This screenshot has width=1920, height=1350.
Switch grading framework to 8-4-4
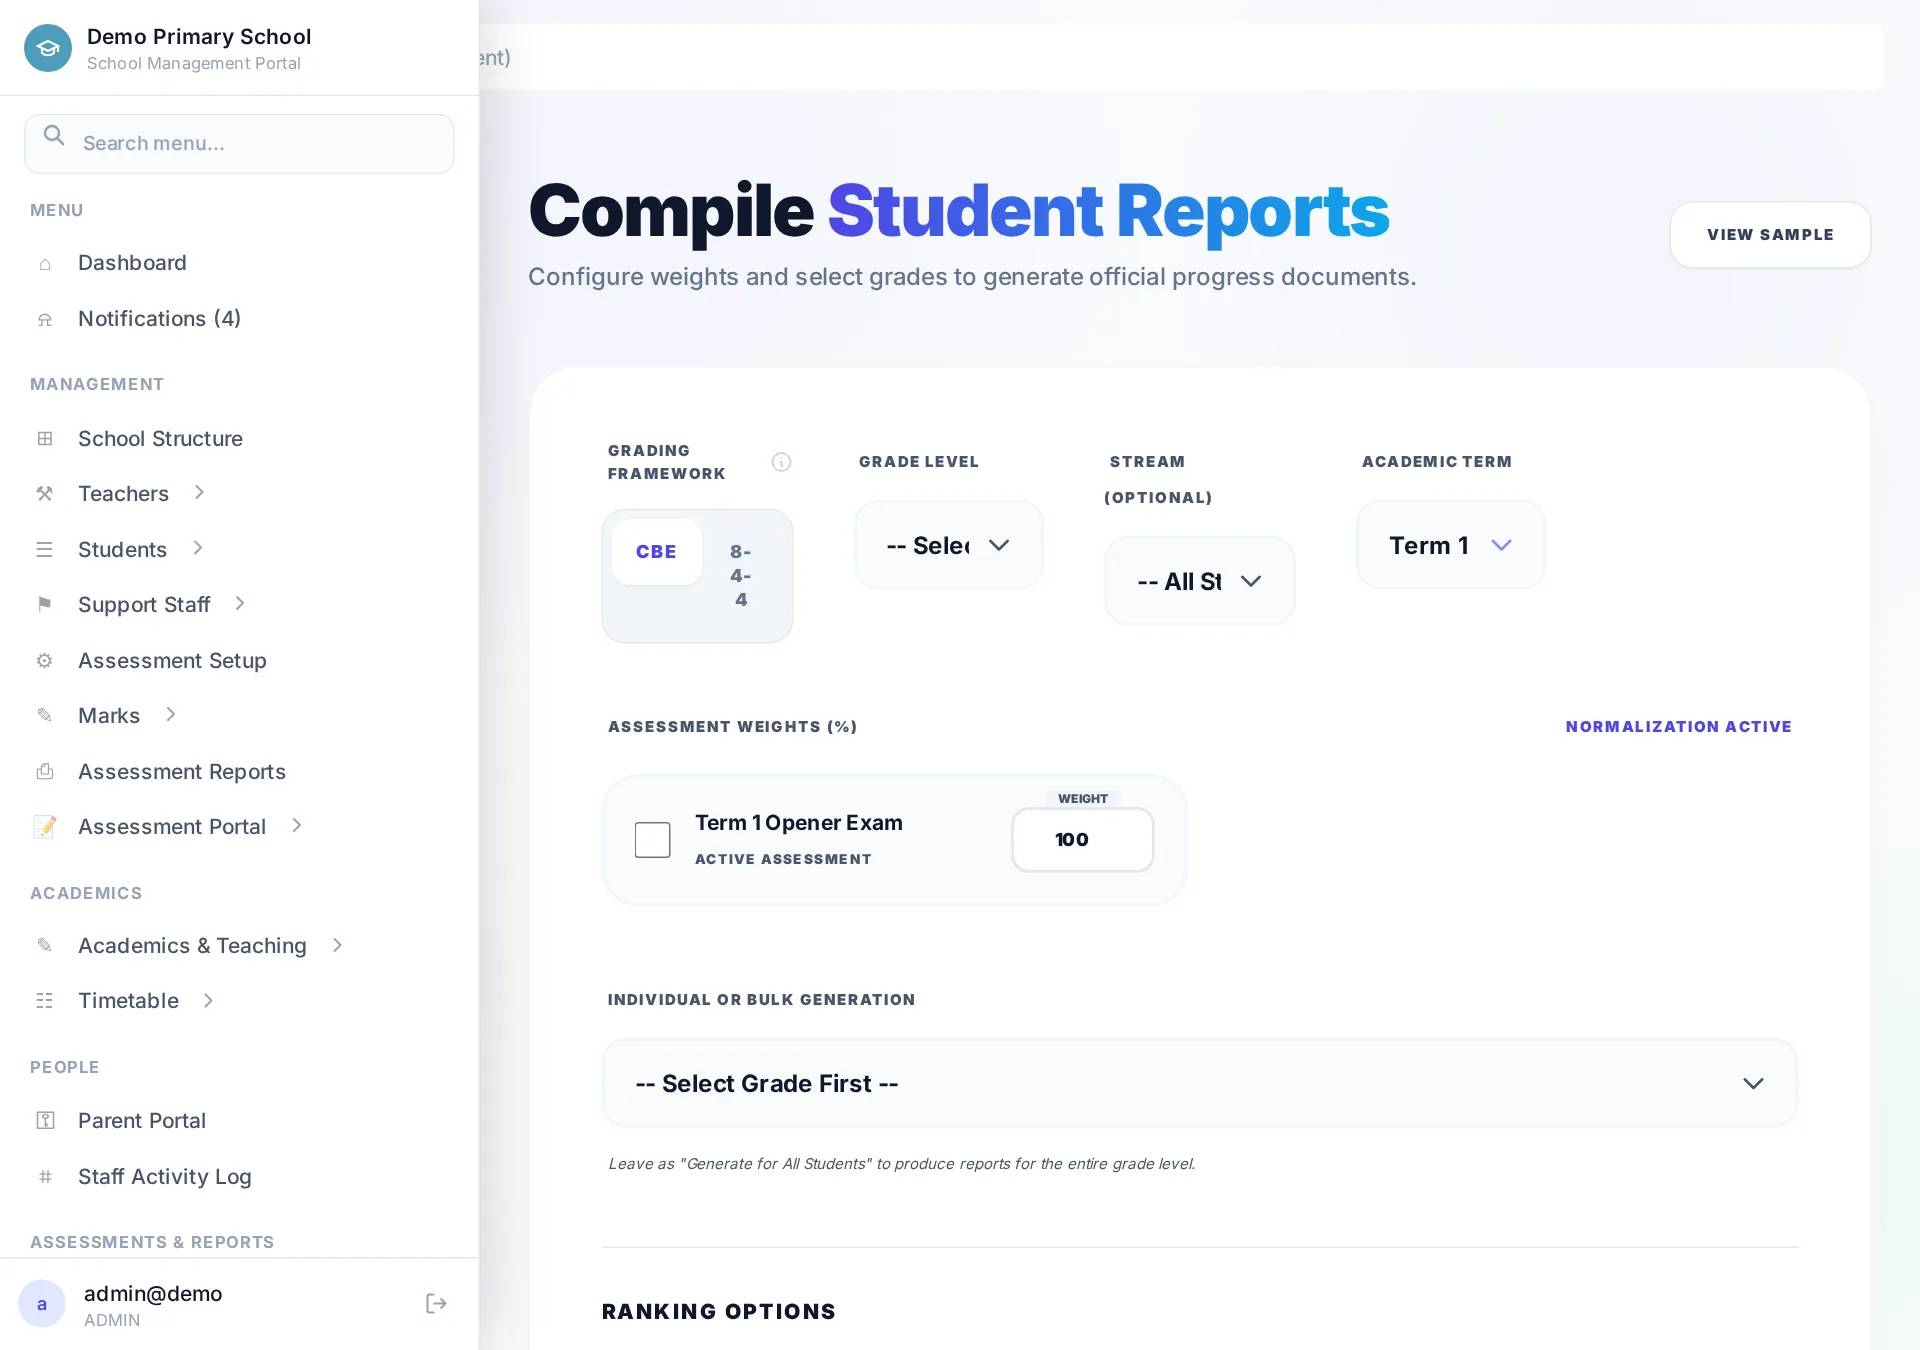pyautogui.click(x=741, y=576)
